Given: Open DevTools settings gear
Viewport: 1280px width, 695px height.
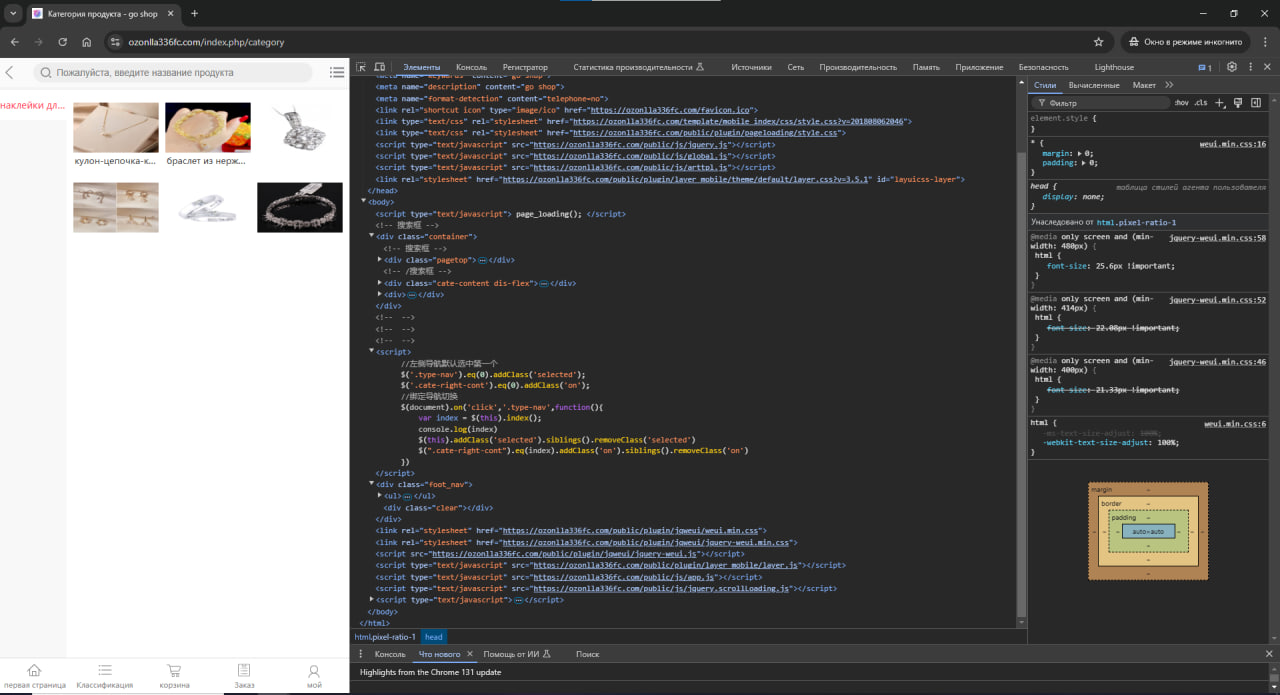Looking at the screenshot, I should (1232, 67).
